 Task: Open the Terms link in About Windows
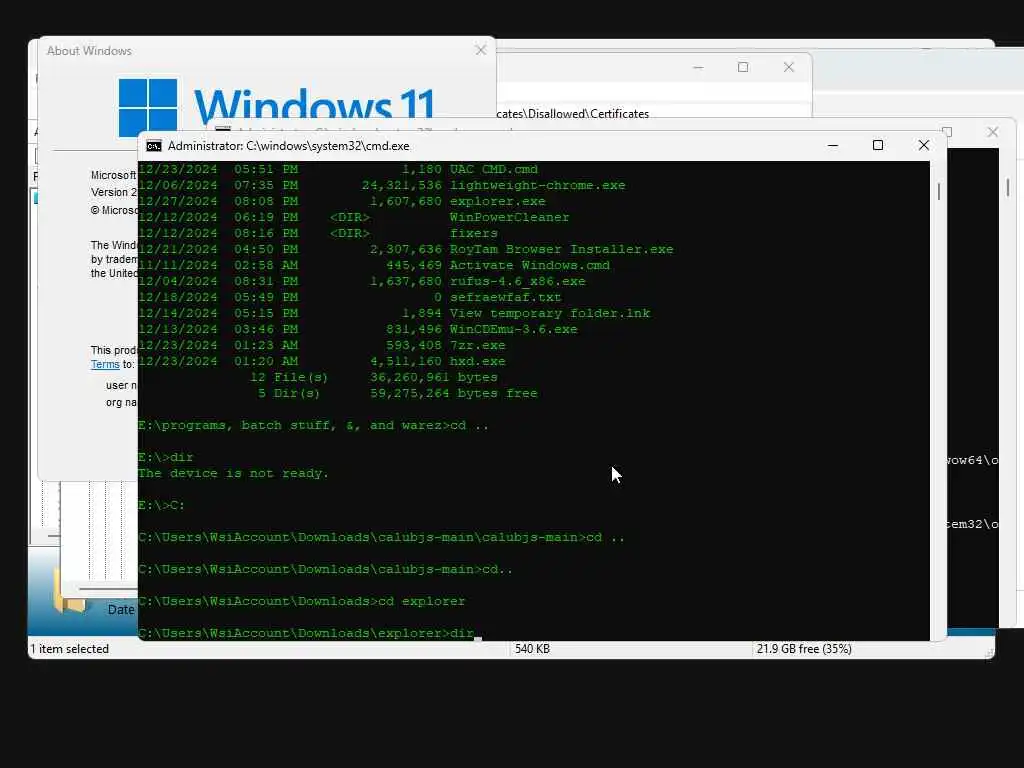104,364
